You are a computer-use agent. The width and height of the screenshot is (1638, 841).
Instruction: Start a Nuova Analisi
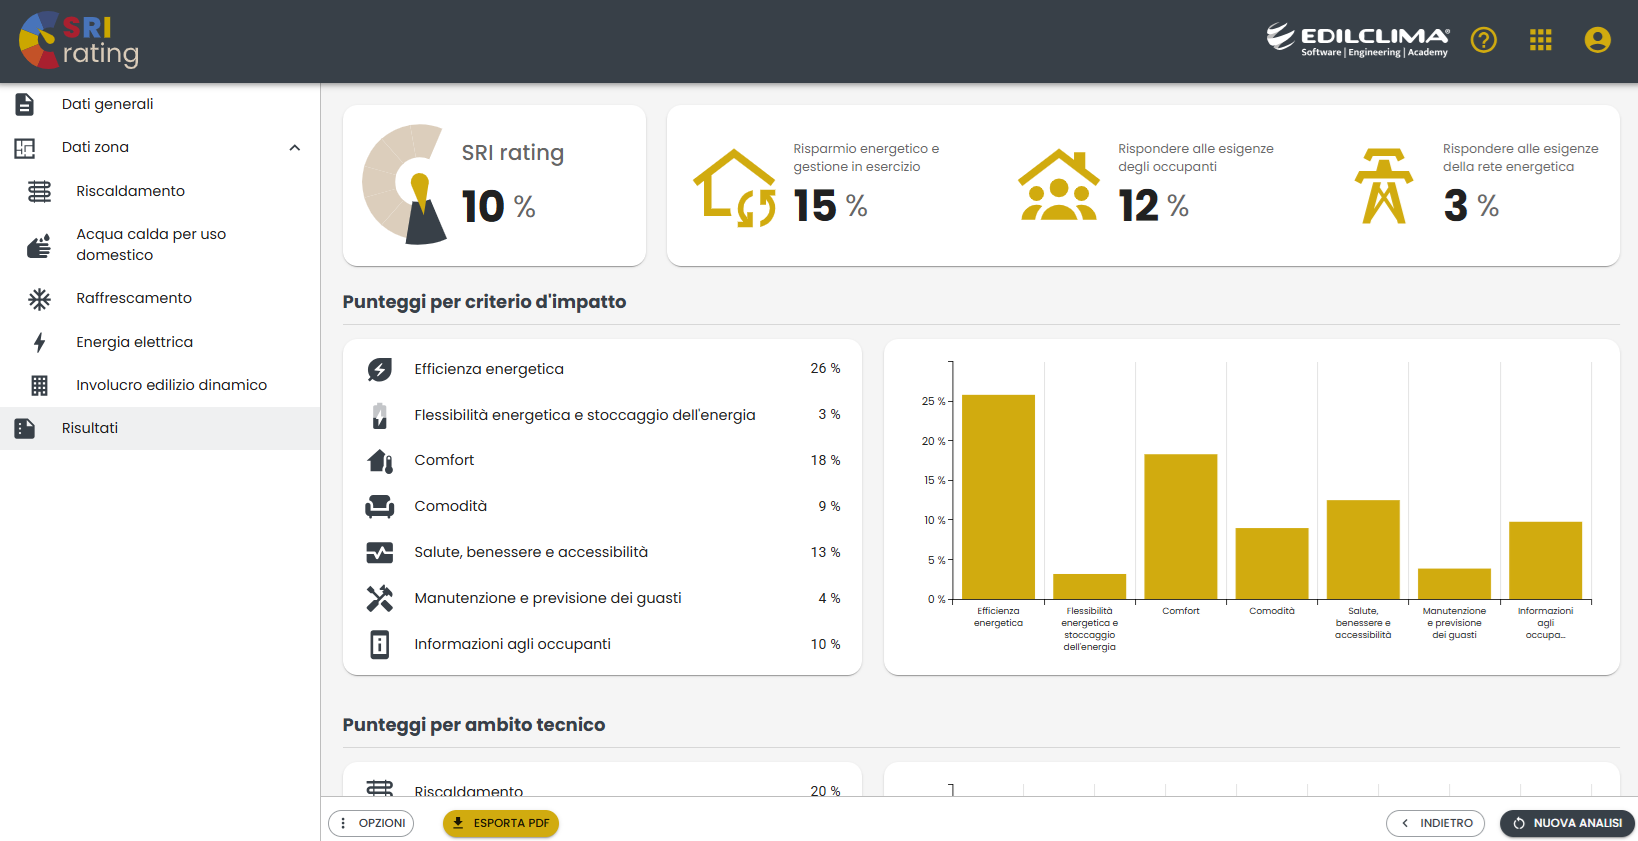(x=1567, y=823)
